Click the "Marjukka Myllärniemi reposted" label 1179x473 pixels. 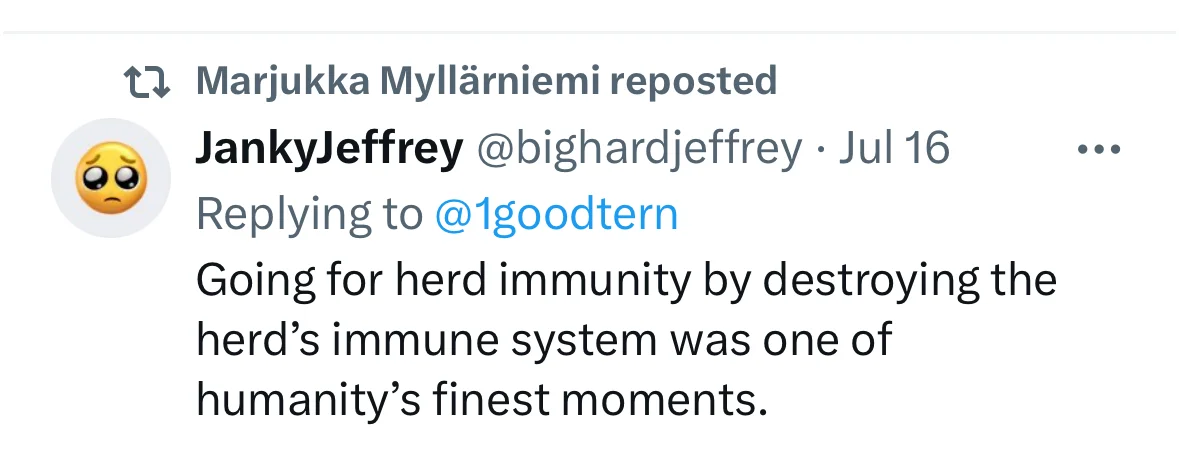(x=486, y=81)
